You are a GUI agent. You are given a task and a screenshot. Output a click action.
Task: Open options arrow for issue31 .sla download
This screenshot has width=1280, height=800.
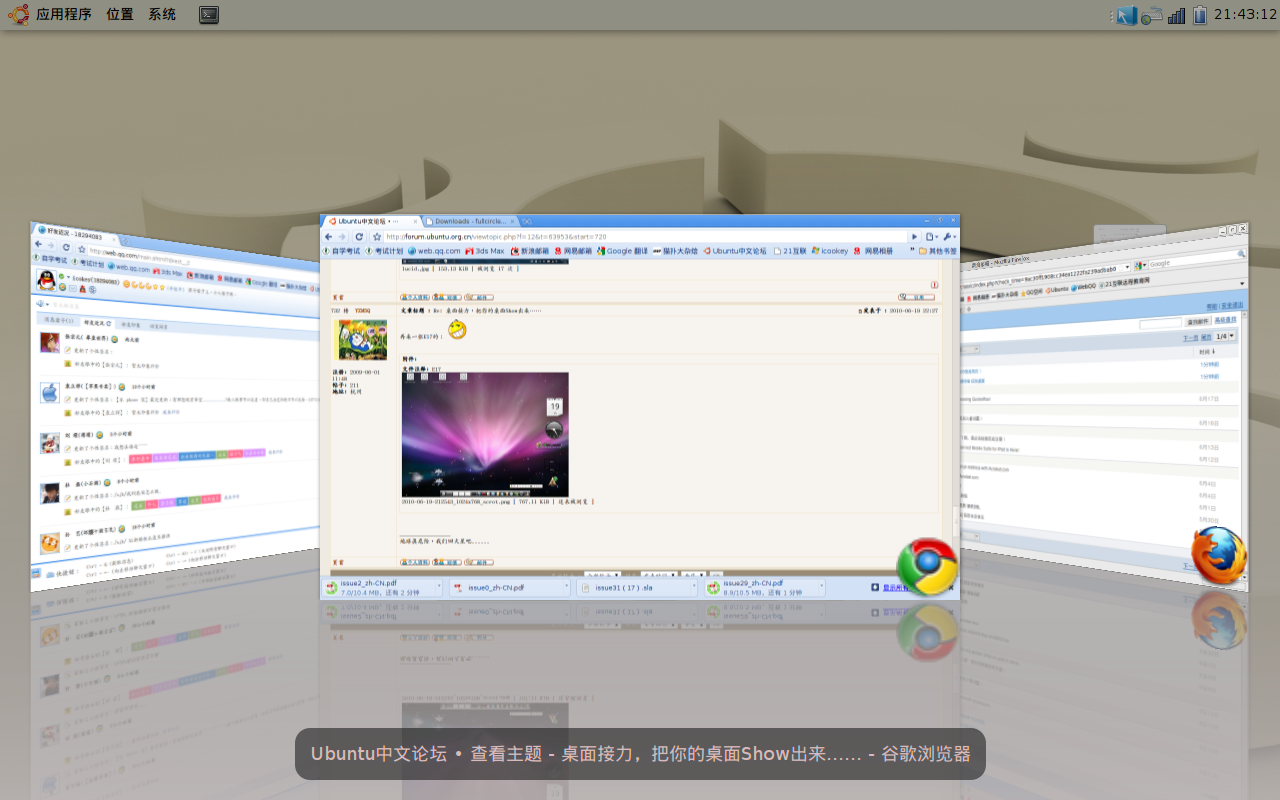coord(694,587)
